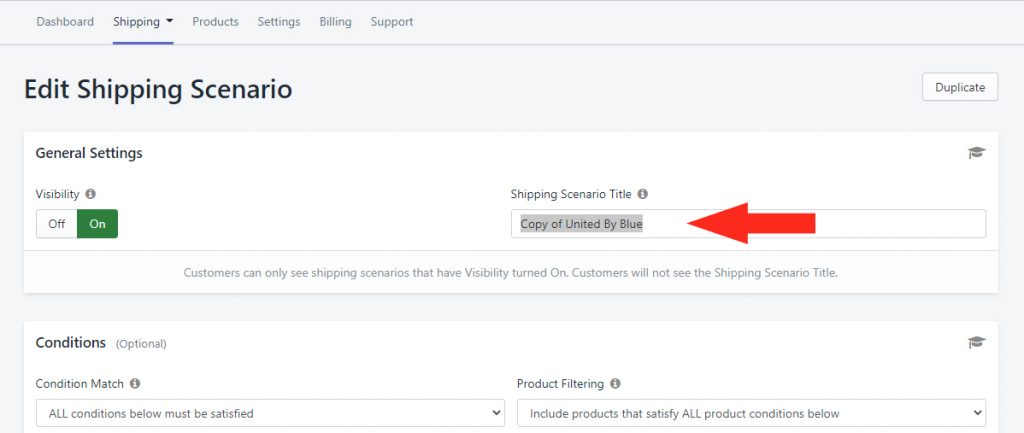Click the Duplicate button

coord(960,87)
